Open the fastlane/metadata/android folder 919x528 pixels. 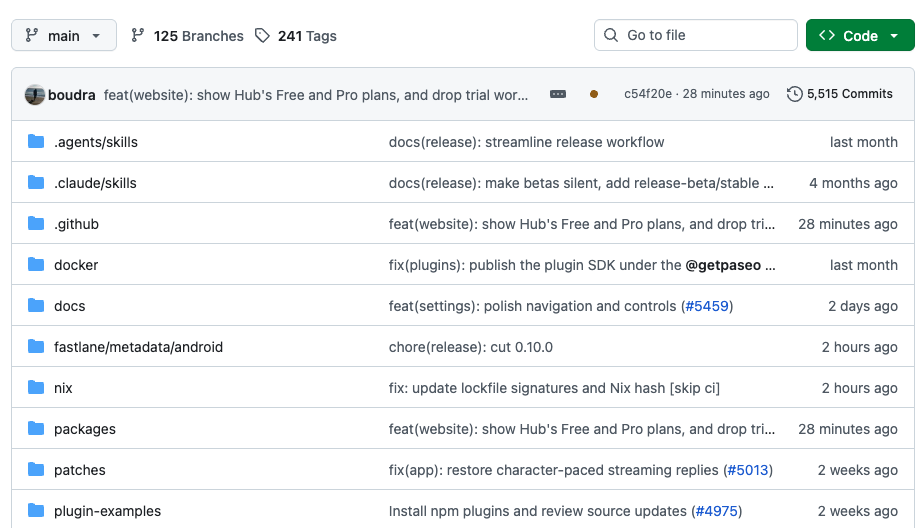coord(138,347)
